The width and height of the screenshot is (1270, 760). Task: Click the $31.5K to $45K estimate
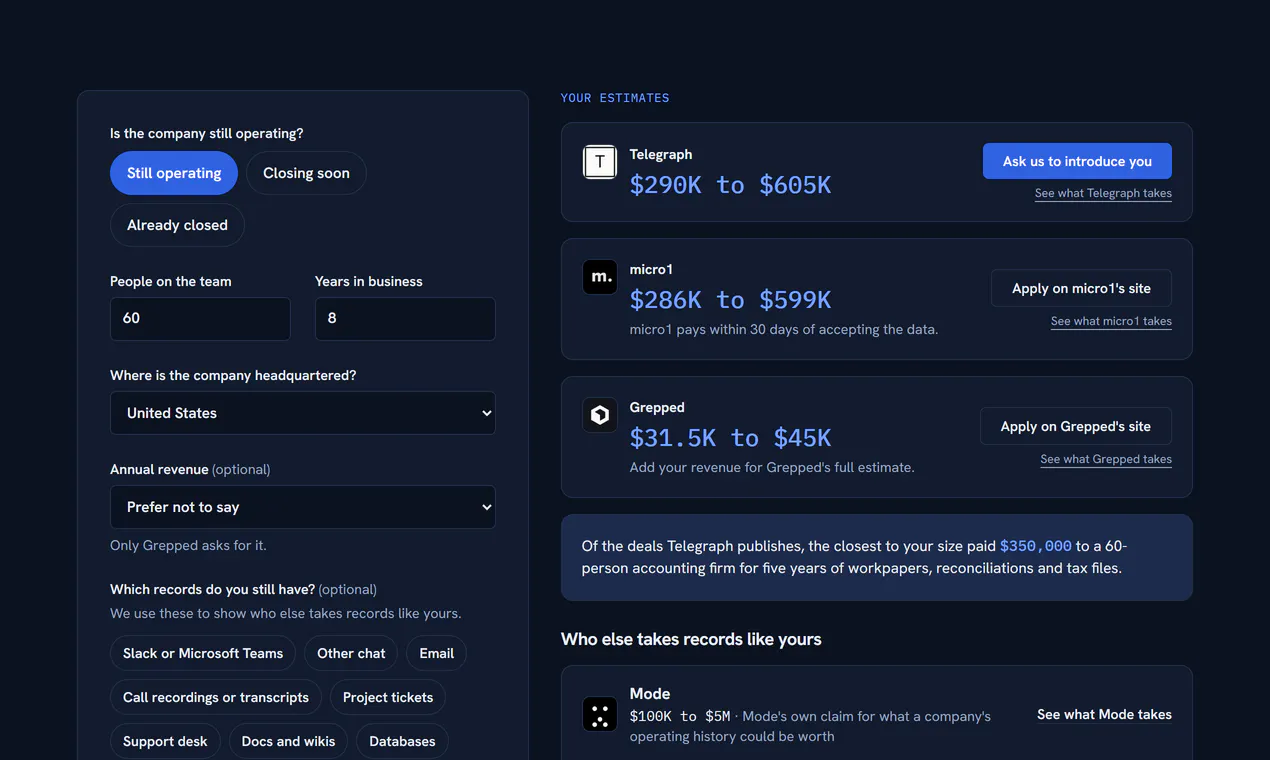tap(730, 438)
